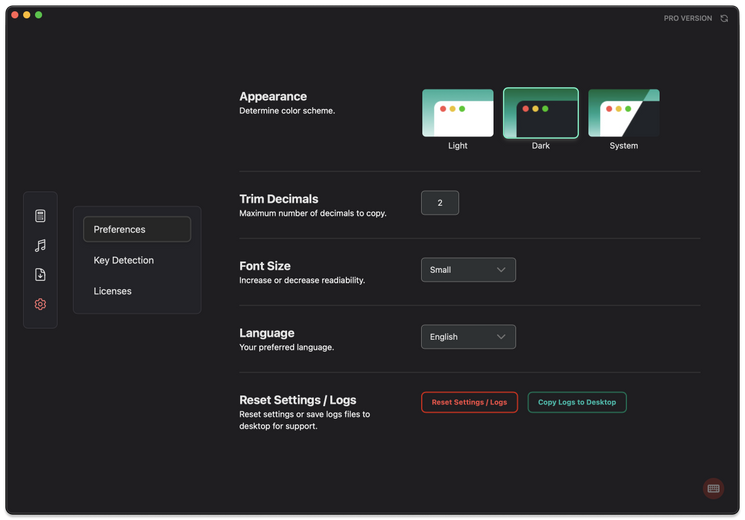
Task: Expand the Font Size dropdown
Action: coord(468,270)
